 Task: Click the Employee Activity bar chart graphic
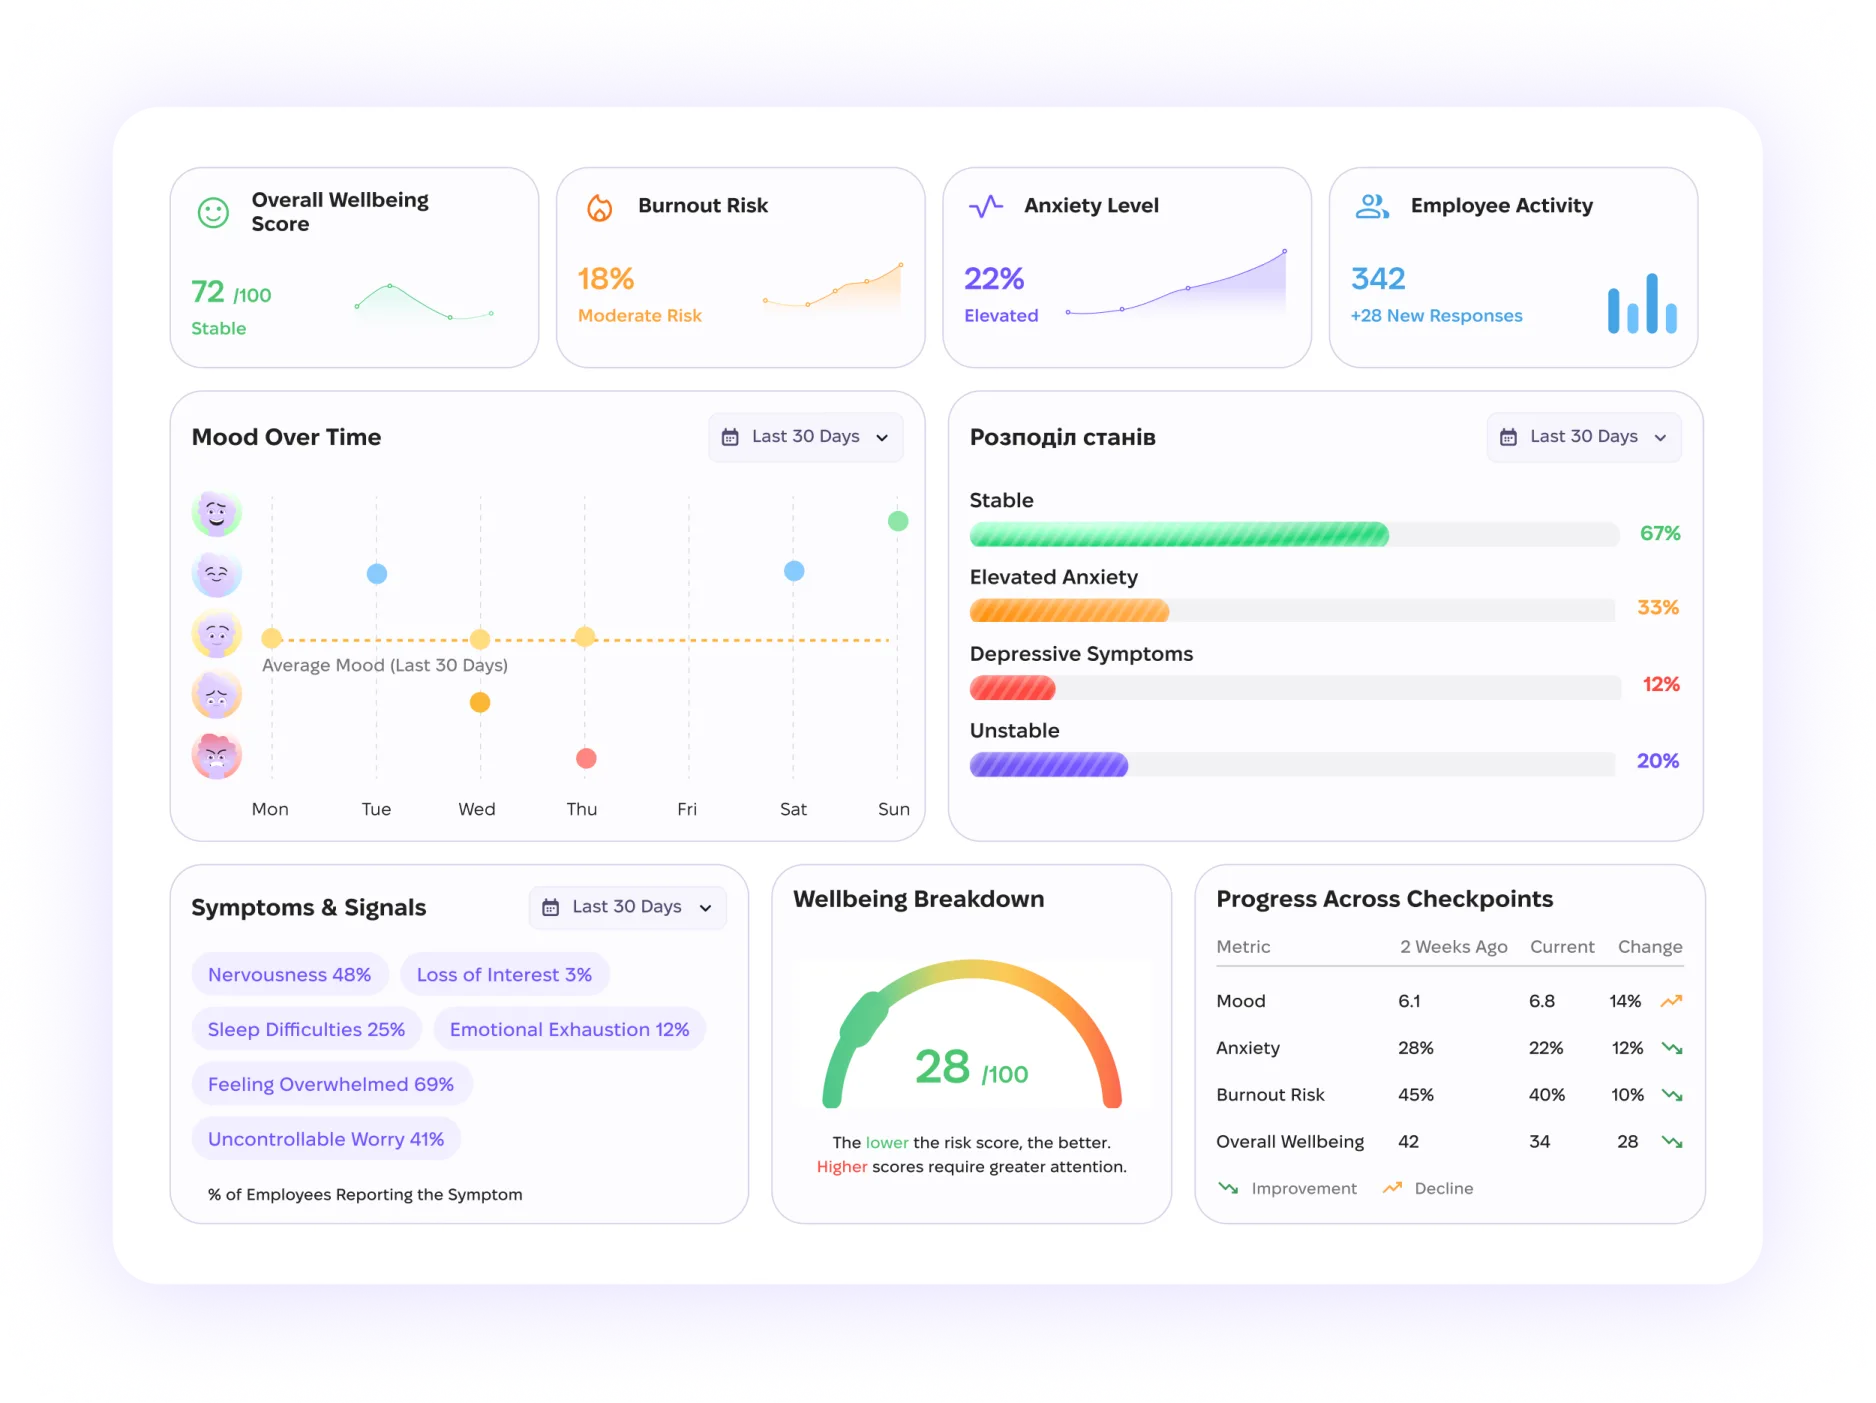tap(1642, 303)
